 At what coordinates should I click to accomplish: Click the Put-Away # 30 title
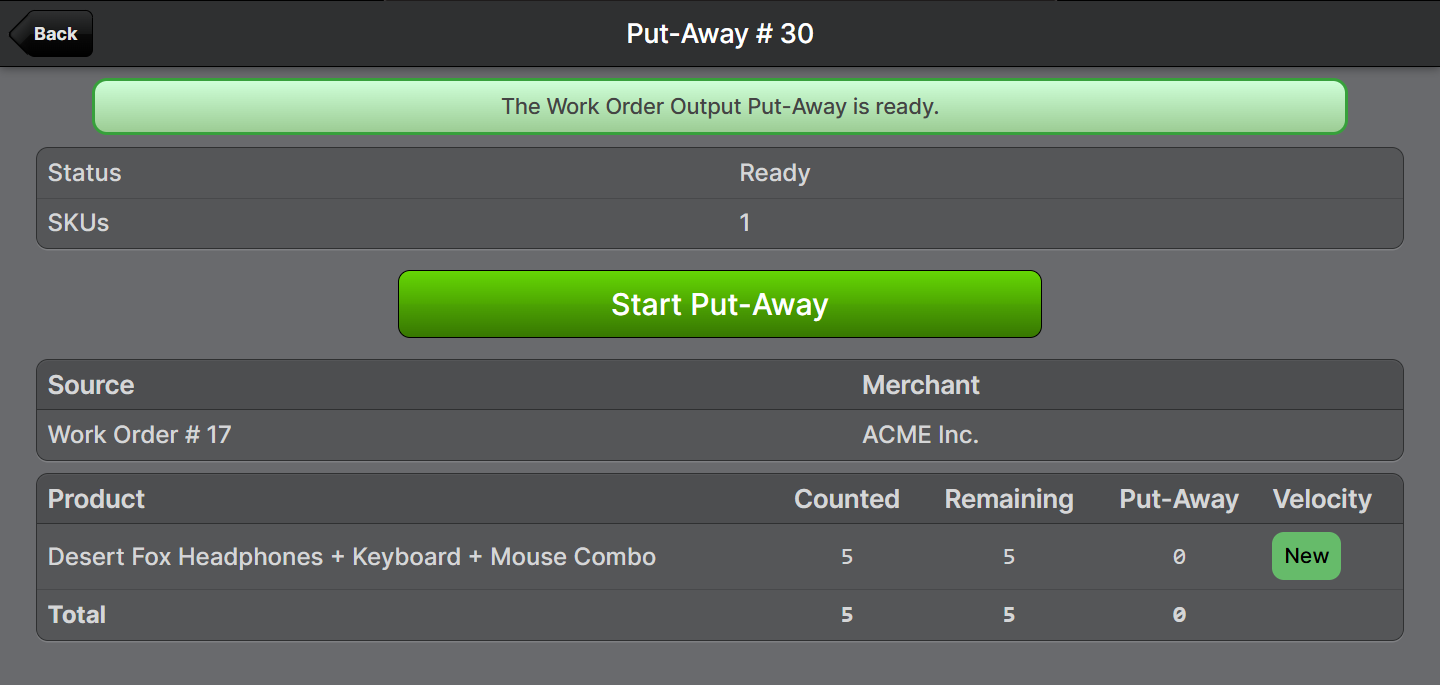point(720,34)
